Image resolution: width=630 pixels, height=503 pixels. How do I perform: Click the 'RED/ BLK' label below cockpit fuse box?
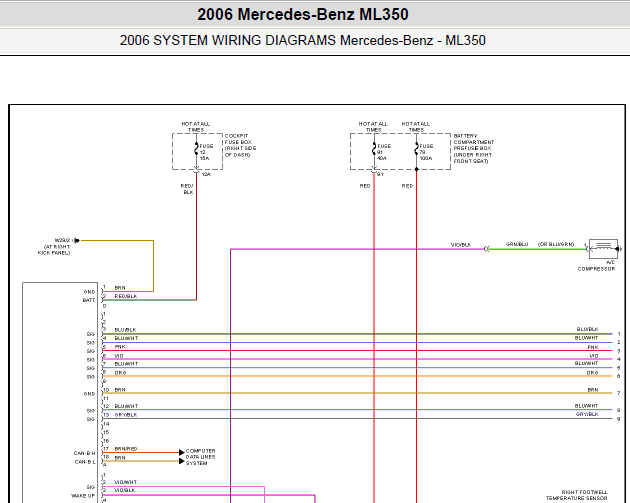click(x=187, y=189)
